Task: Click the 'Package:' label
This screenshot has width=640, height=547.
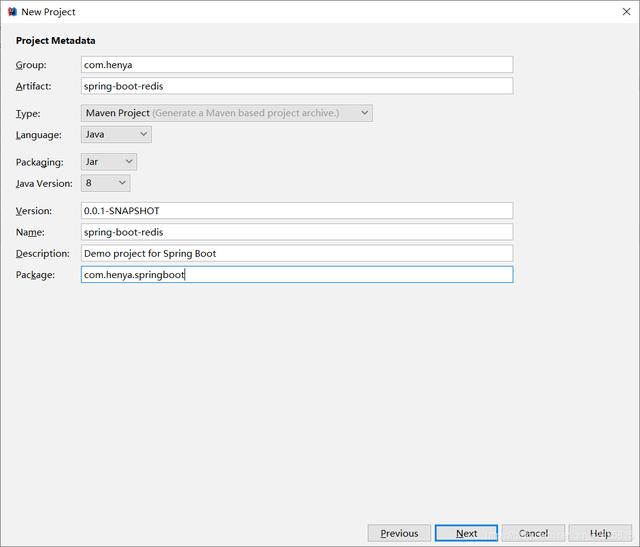Action: [35, 275]
